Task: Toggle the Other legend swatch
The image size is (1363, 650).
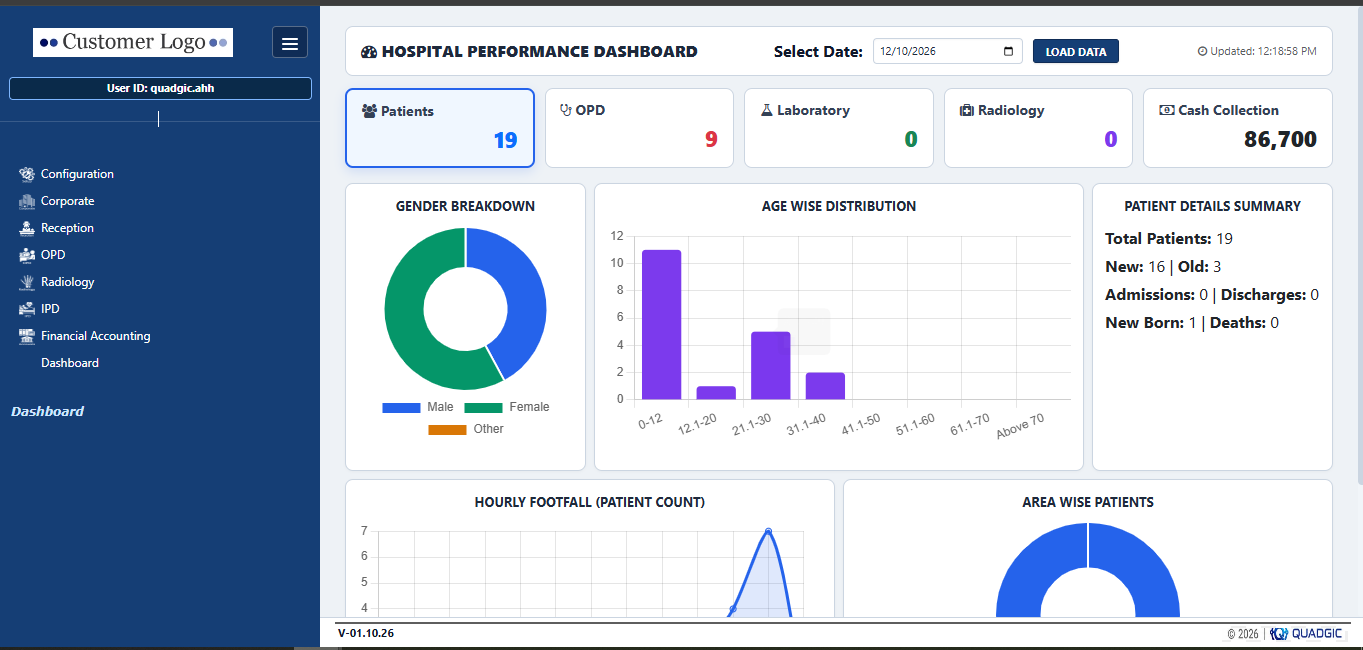Action: 447,429
